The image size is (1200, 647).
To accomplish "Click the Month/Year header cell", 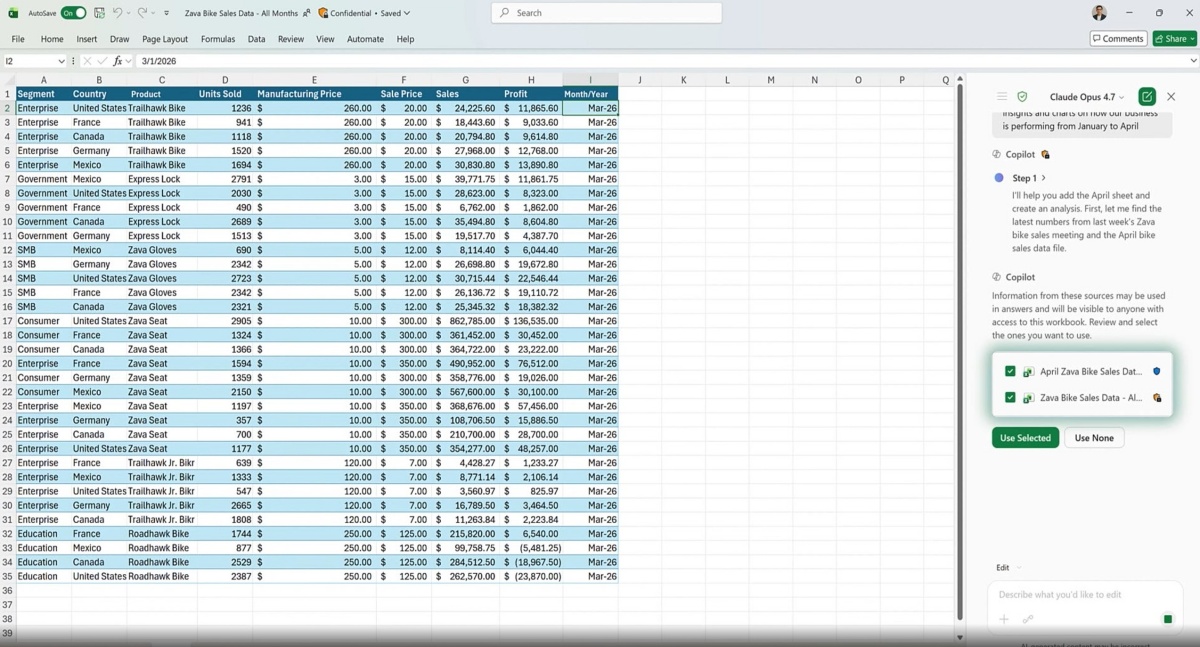I will [590, 94].
